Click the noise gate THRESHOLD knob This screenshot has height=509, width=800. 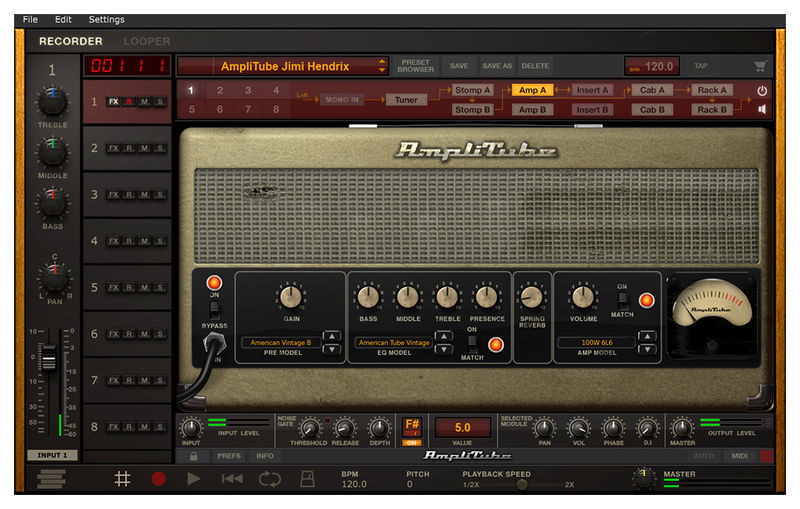pos(309,428)
